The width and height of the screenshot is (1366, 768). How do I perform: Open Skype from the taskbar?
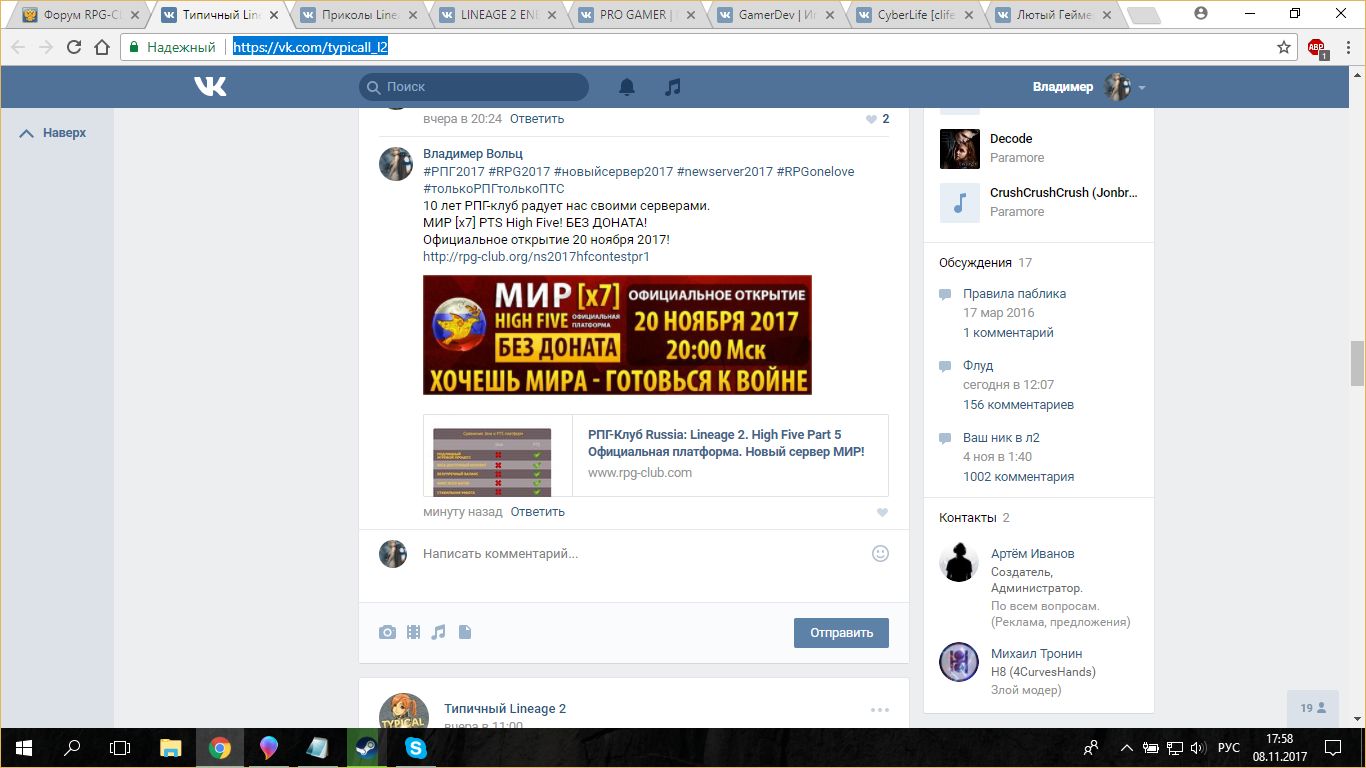(415, 748)
